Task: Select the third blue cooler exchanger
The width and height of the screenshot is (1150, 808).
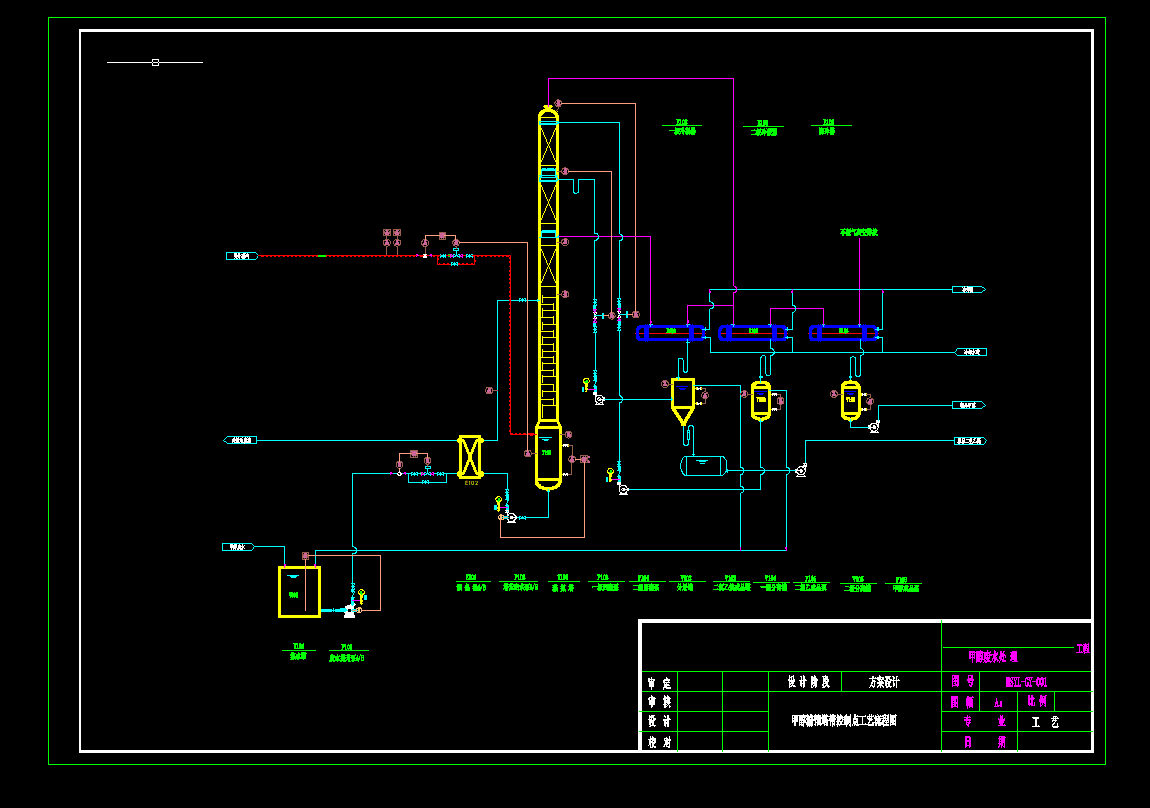Action: [x=843, y=333]
